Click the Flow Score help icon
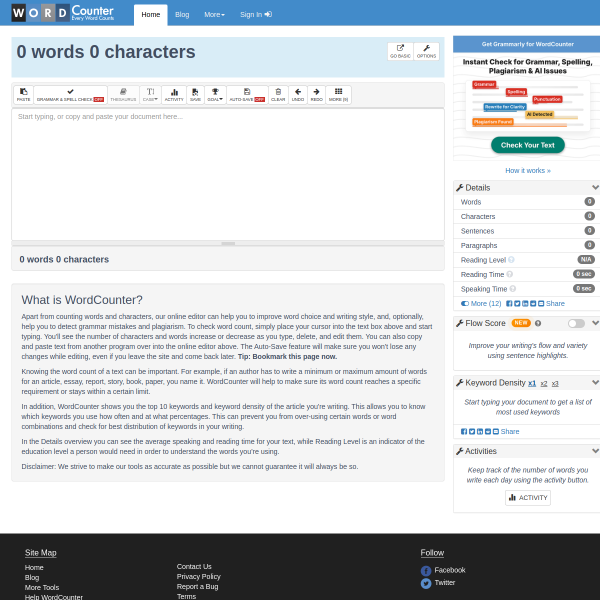Image resolution: width=600 pixels, height=600 pixels. point(538,323)
